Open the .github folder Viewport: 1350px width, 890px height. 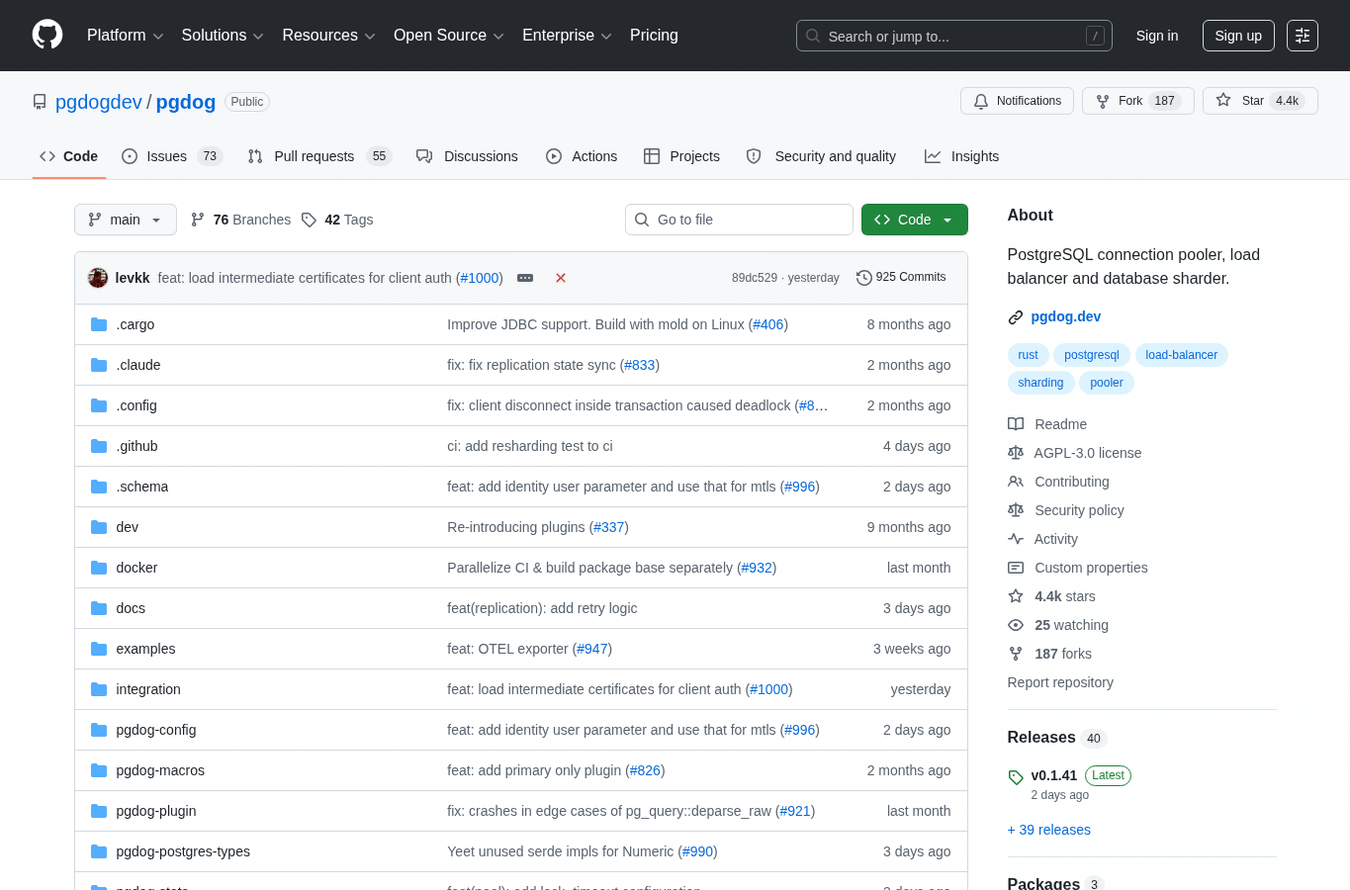pyautogui.click(x=137, y=446)
